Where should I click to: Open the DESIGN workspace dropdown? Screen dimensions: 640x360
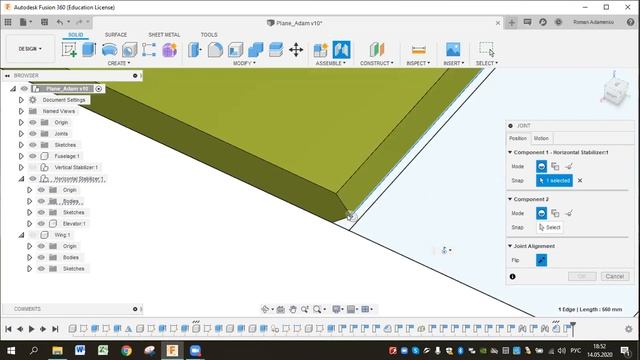30,49
